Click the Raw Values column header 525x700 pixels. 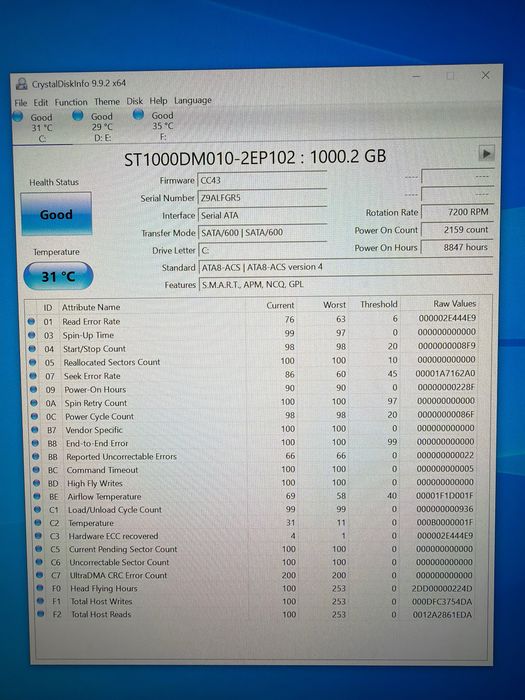(454, 304)
